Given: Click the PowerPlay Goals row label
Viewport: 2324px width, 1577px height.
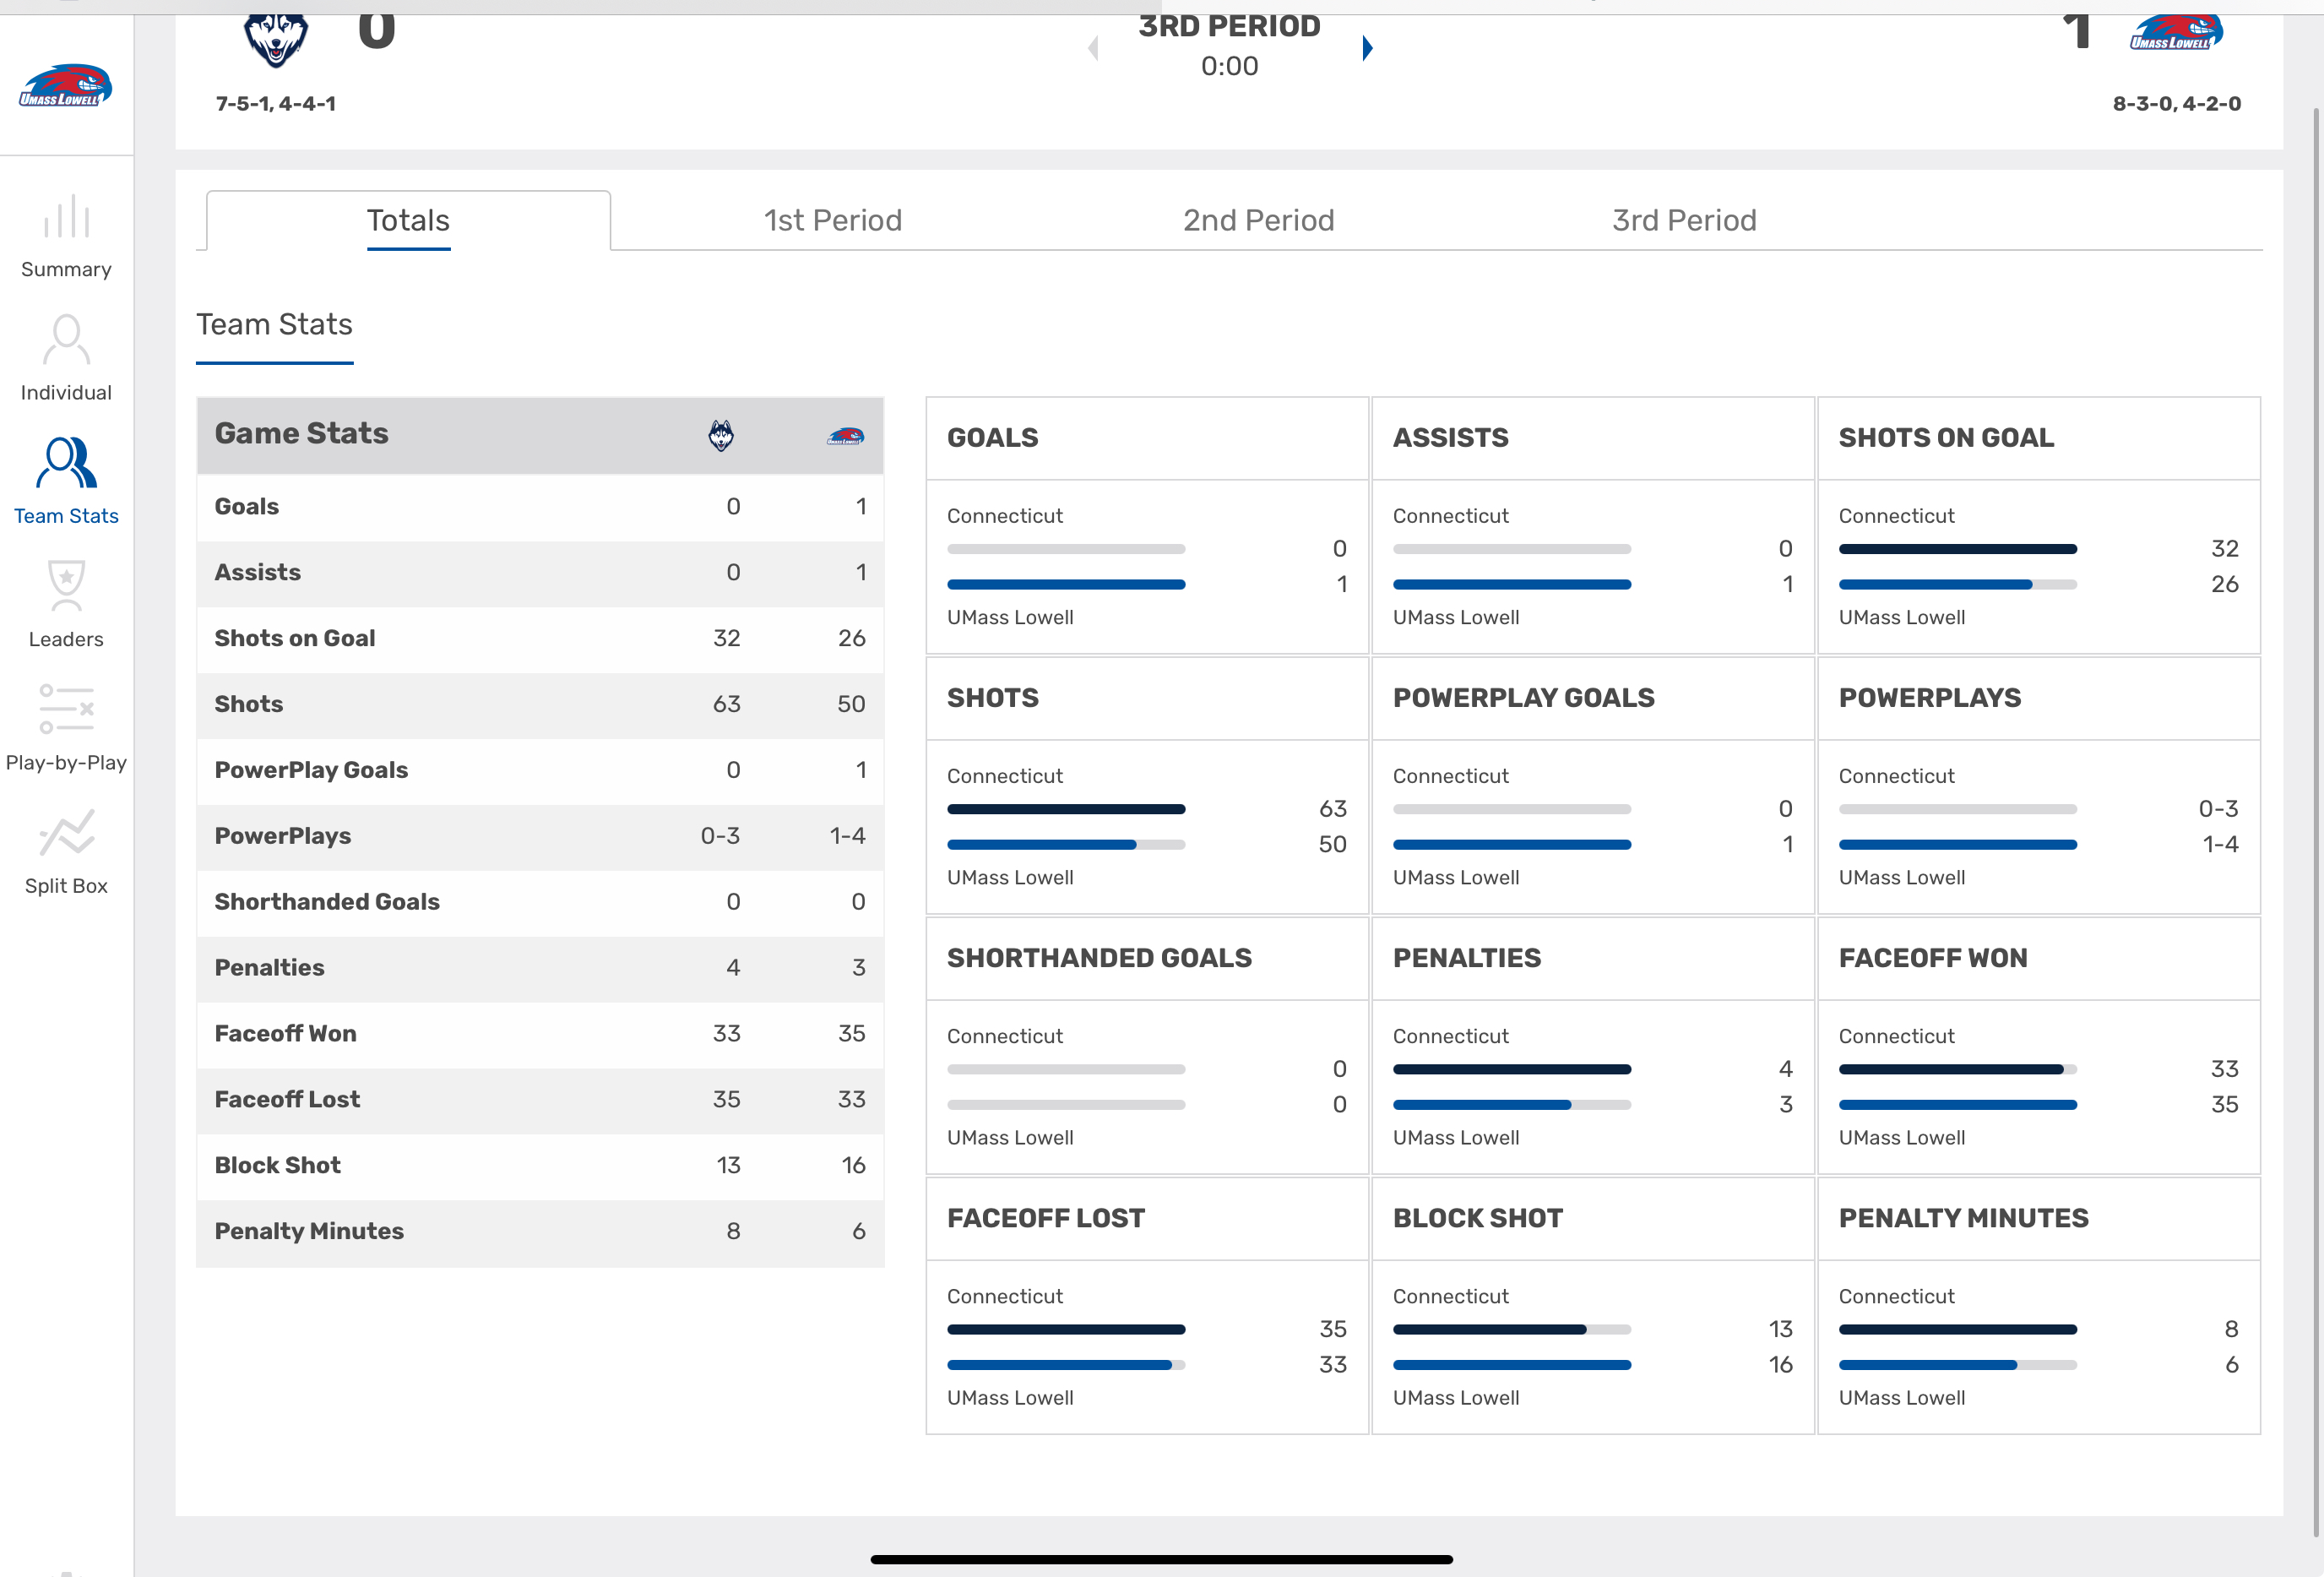Looking at the screenshot, I should tap(311, 770).
